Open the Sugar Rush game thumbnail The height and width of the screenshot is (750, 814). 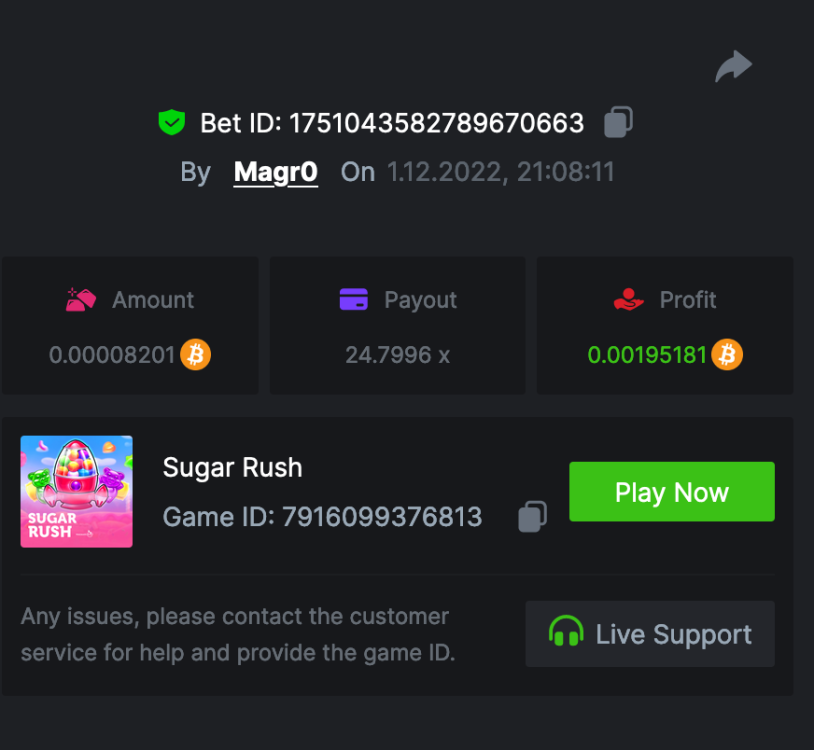point(77,491)
